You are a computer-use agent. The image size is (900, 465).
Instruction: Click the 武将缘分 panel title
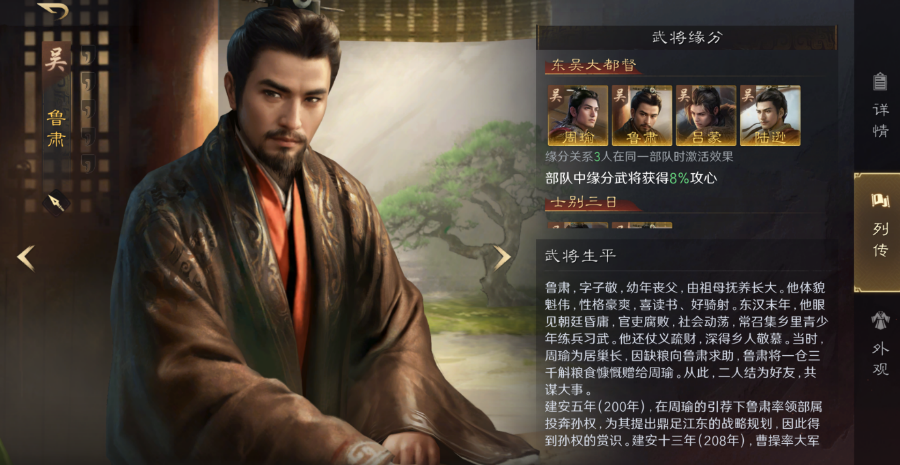point(687,38)
